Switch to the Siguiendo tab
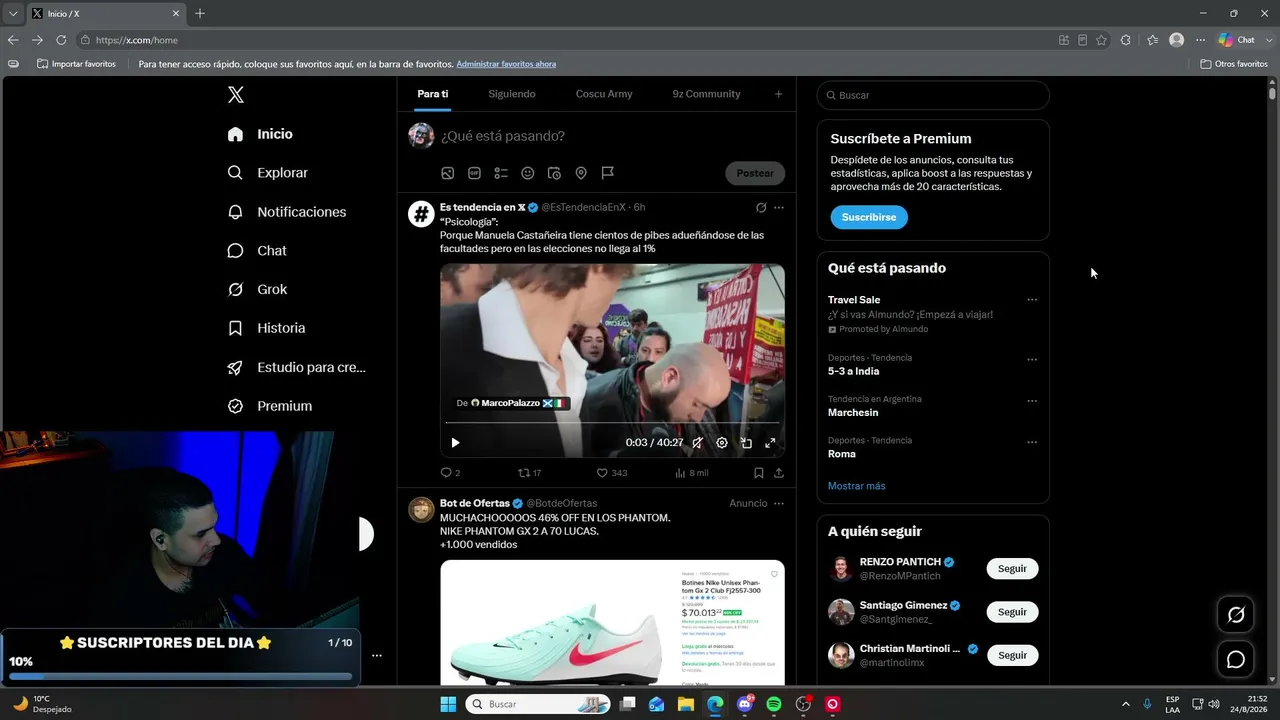 tap(512, 94)
